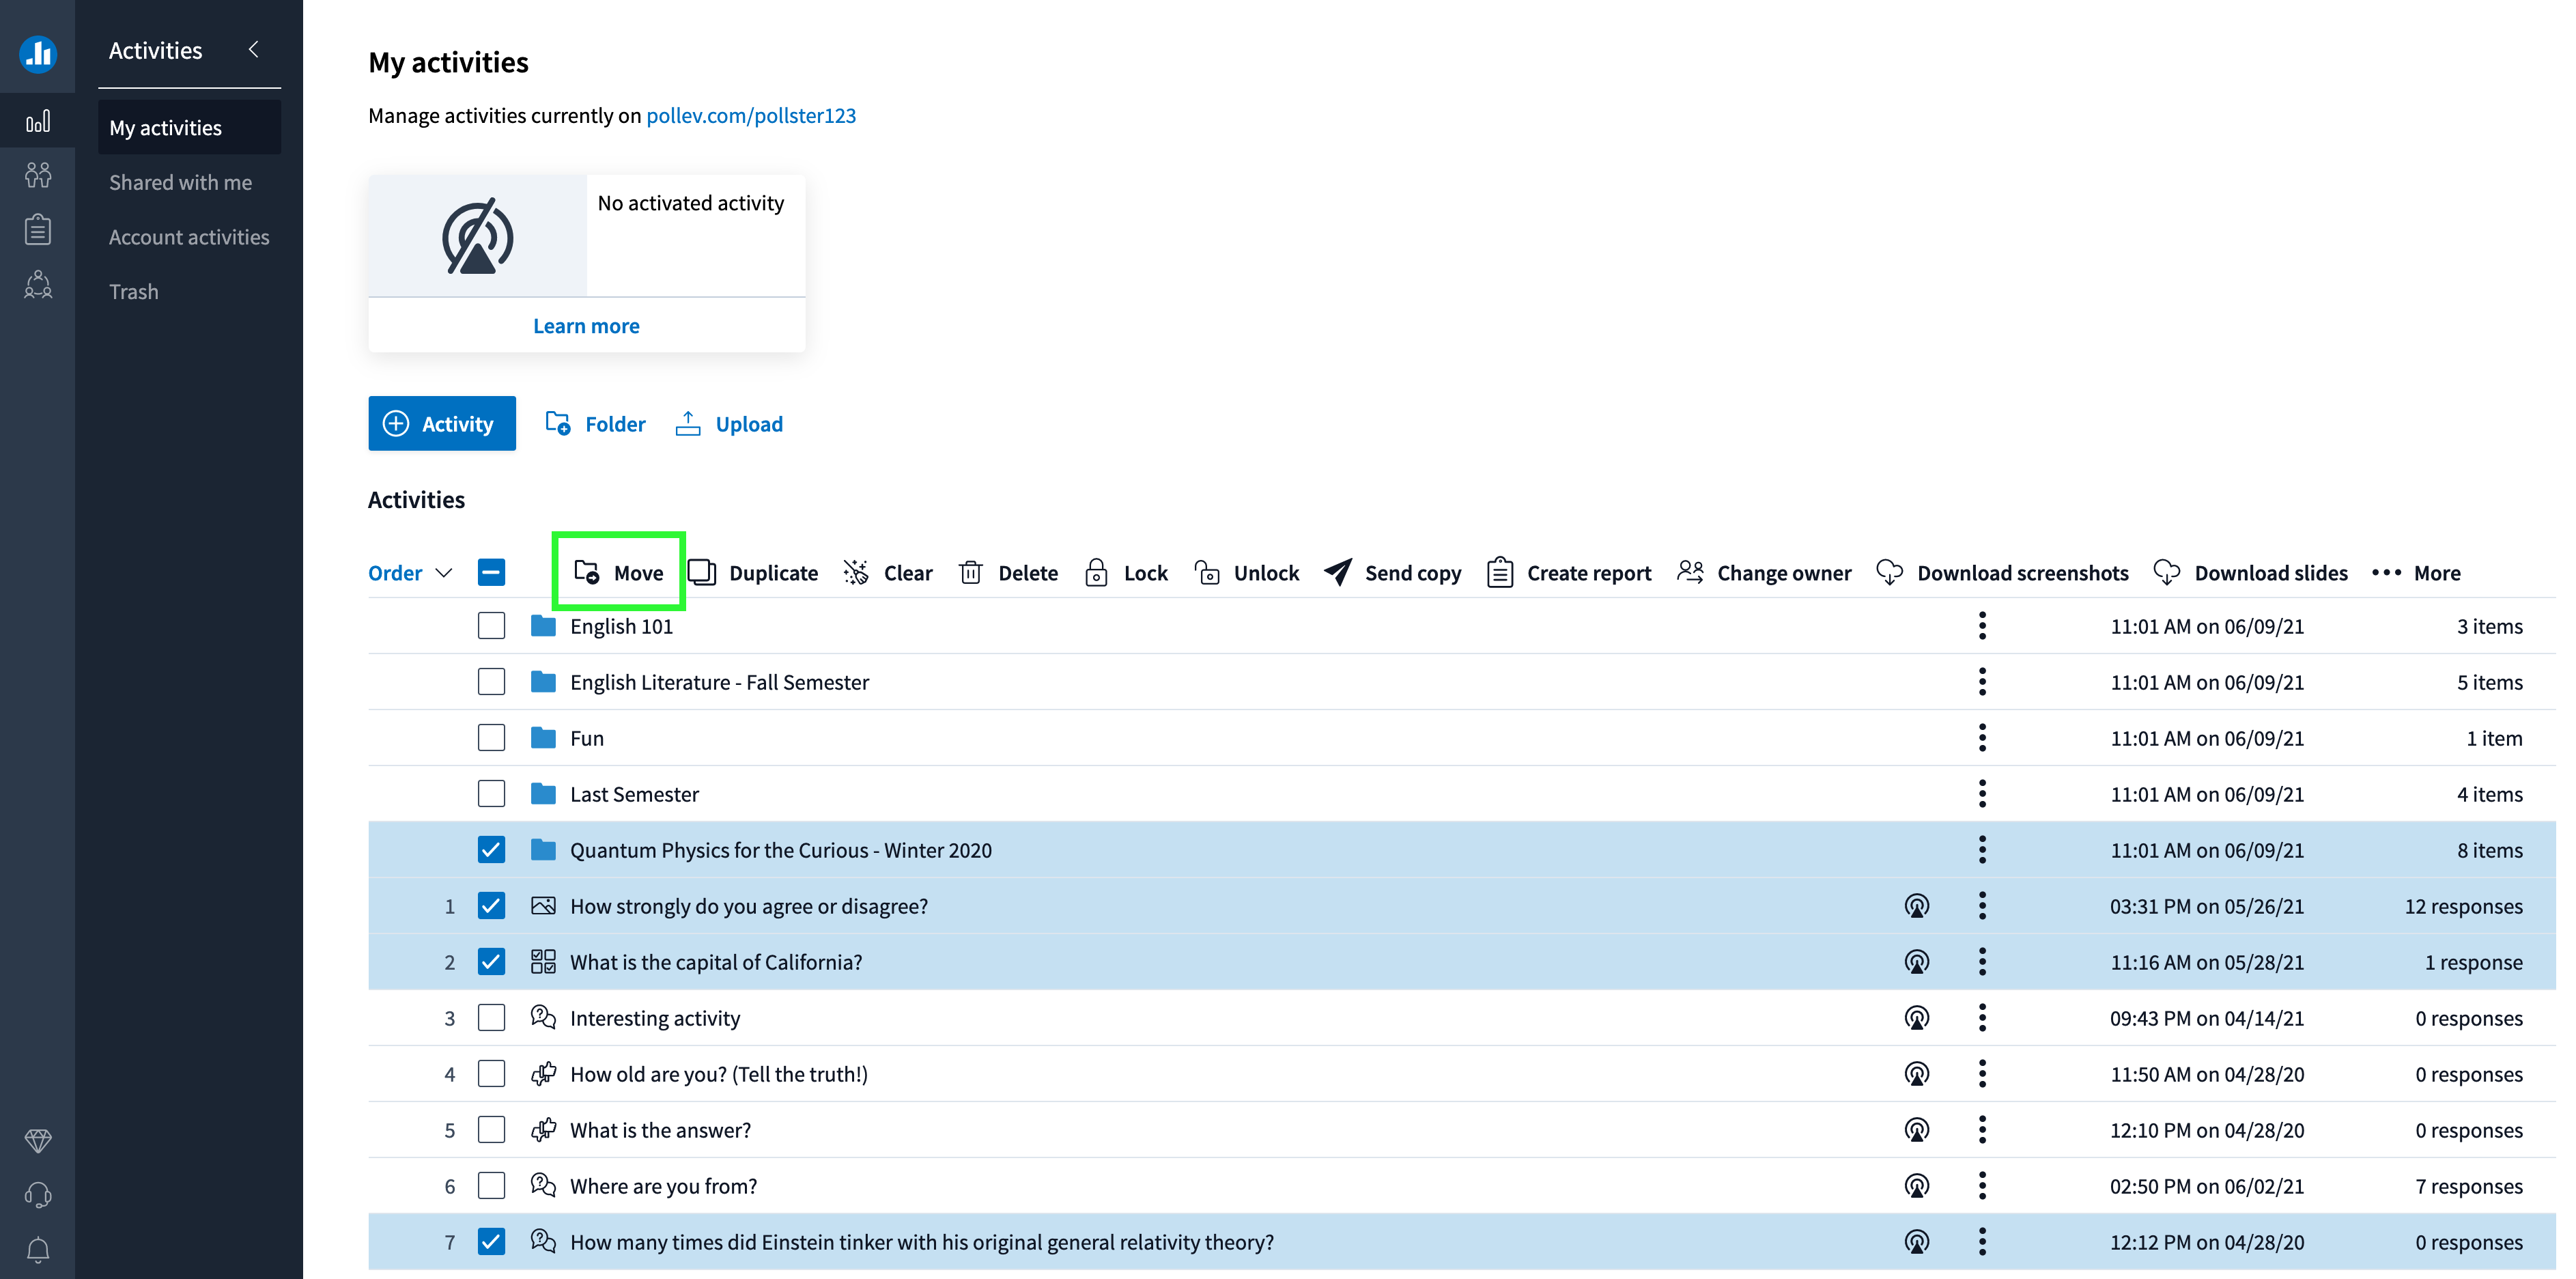Check the Interesting activity checkbox
Screen dimensions: 2576x1279
coord(491,1018)
